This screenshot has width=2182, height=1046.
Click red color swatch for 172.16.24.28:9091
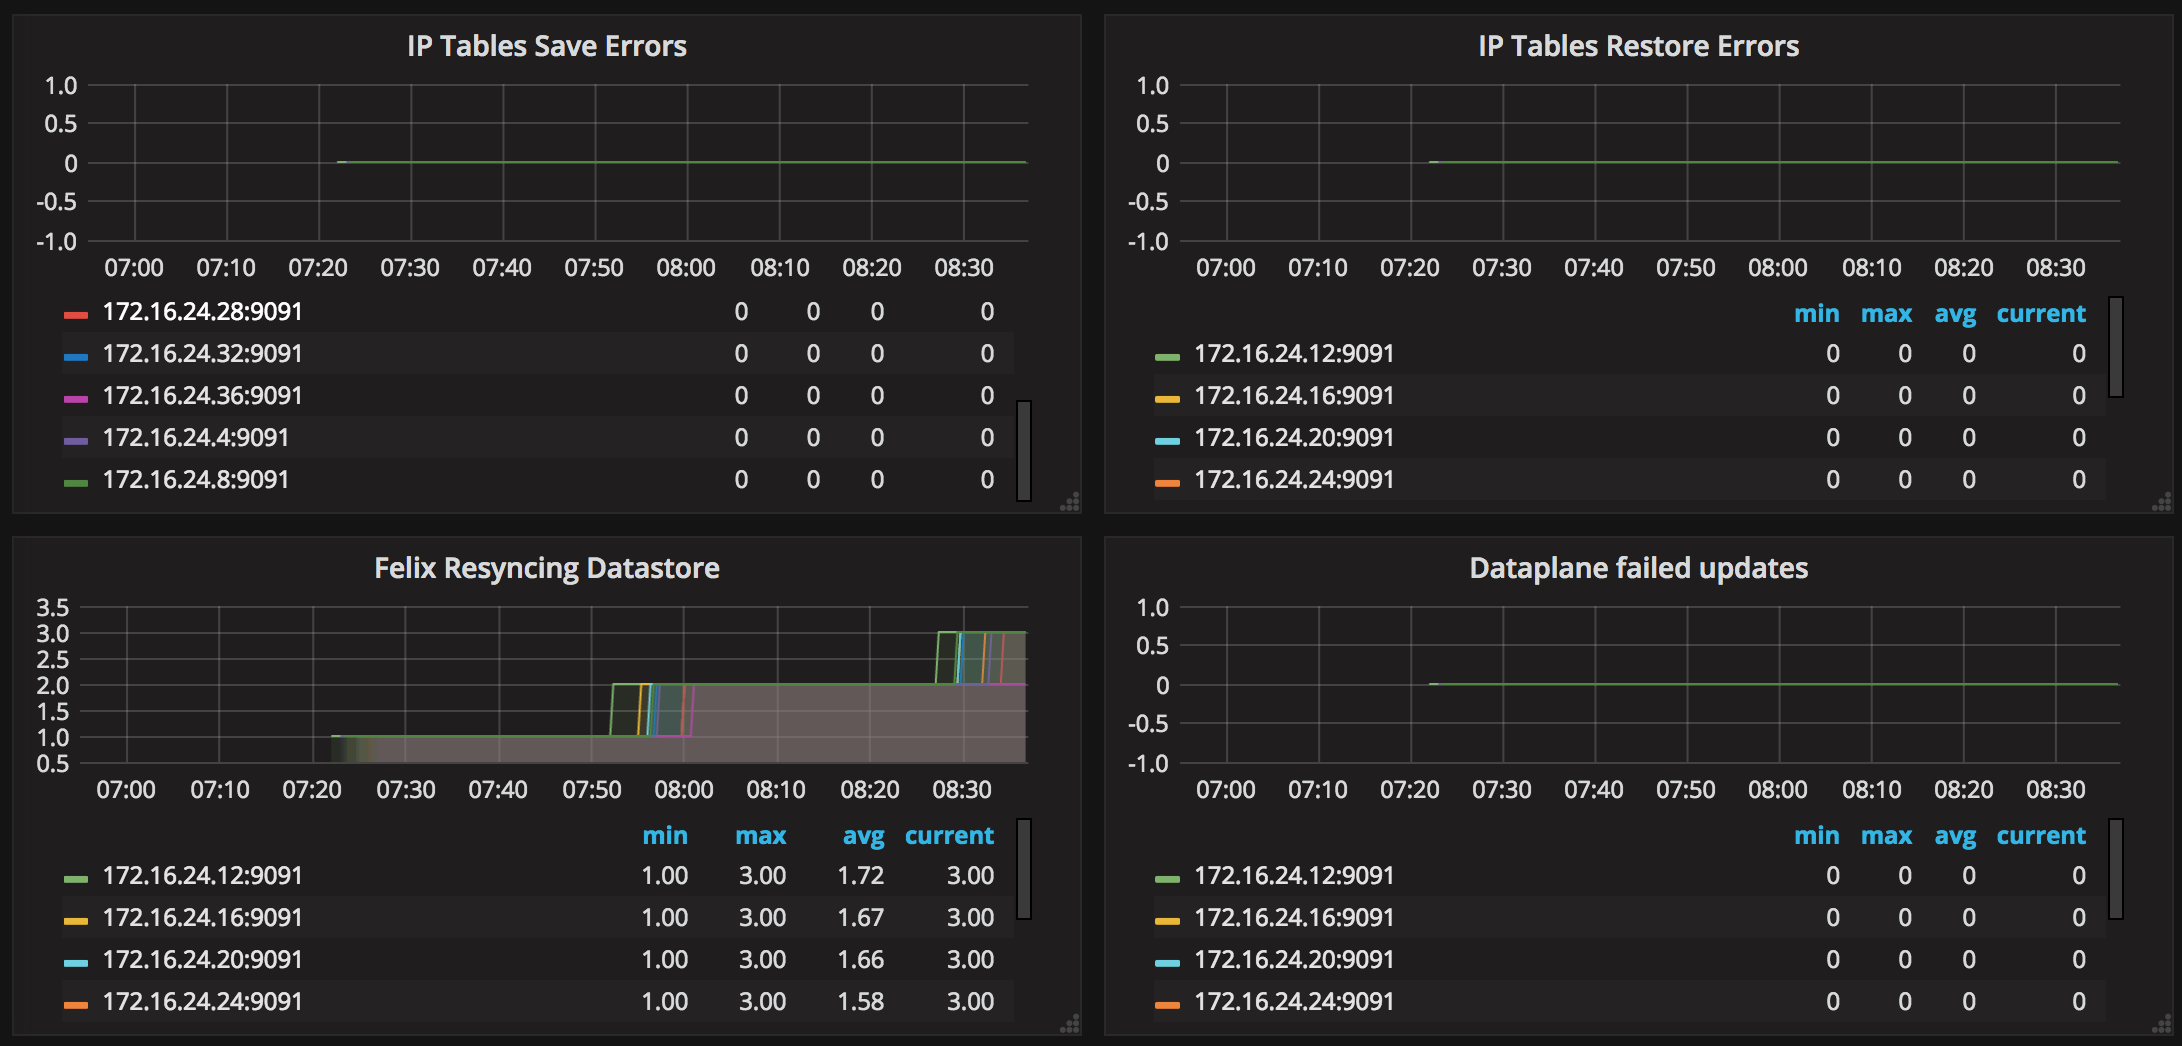tap(76, 314)
